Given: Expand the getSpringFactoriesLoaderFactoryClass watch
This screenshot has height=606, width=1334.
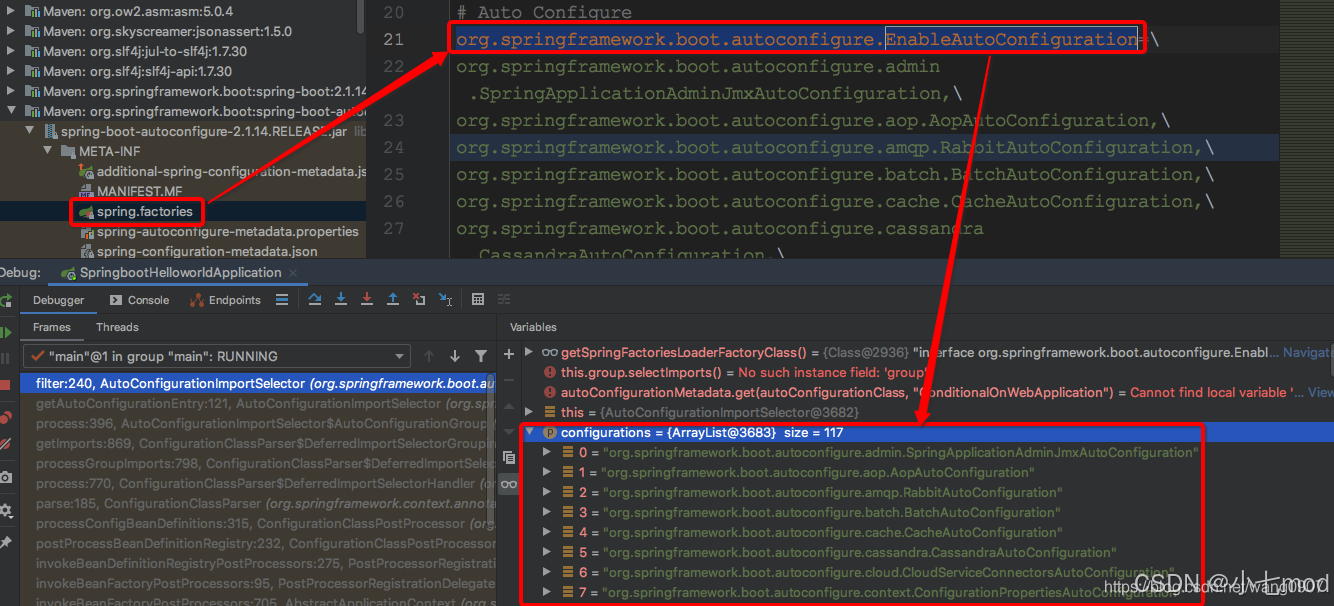Looking at the screenshot, I should tap(530, 352).
